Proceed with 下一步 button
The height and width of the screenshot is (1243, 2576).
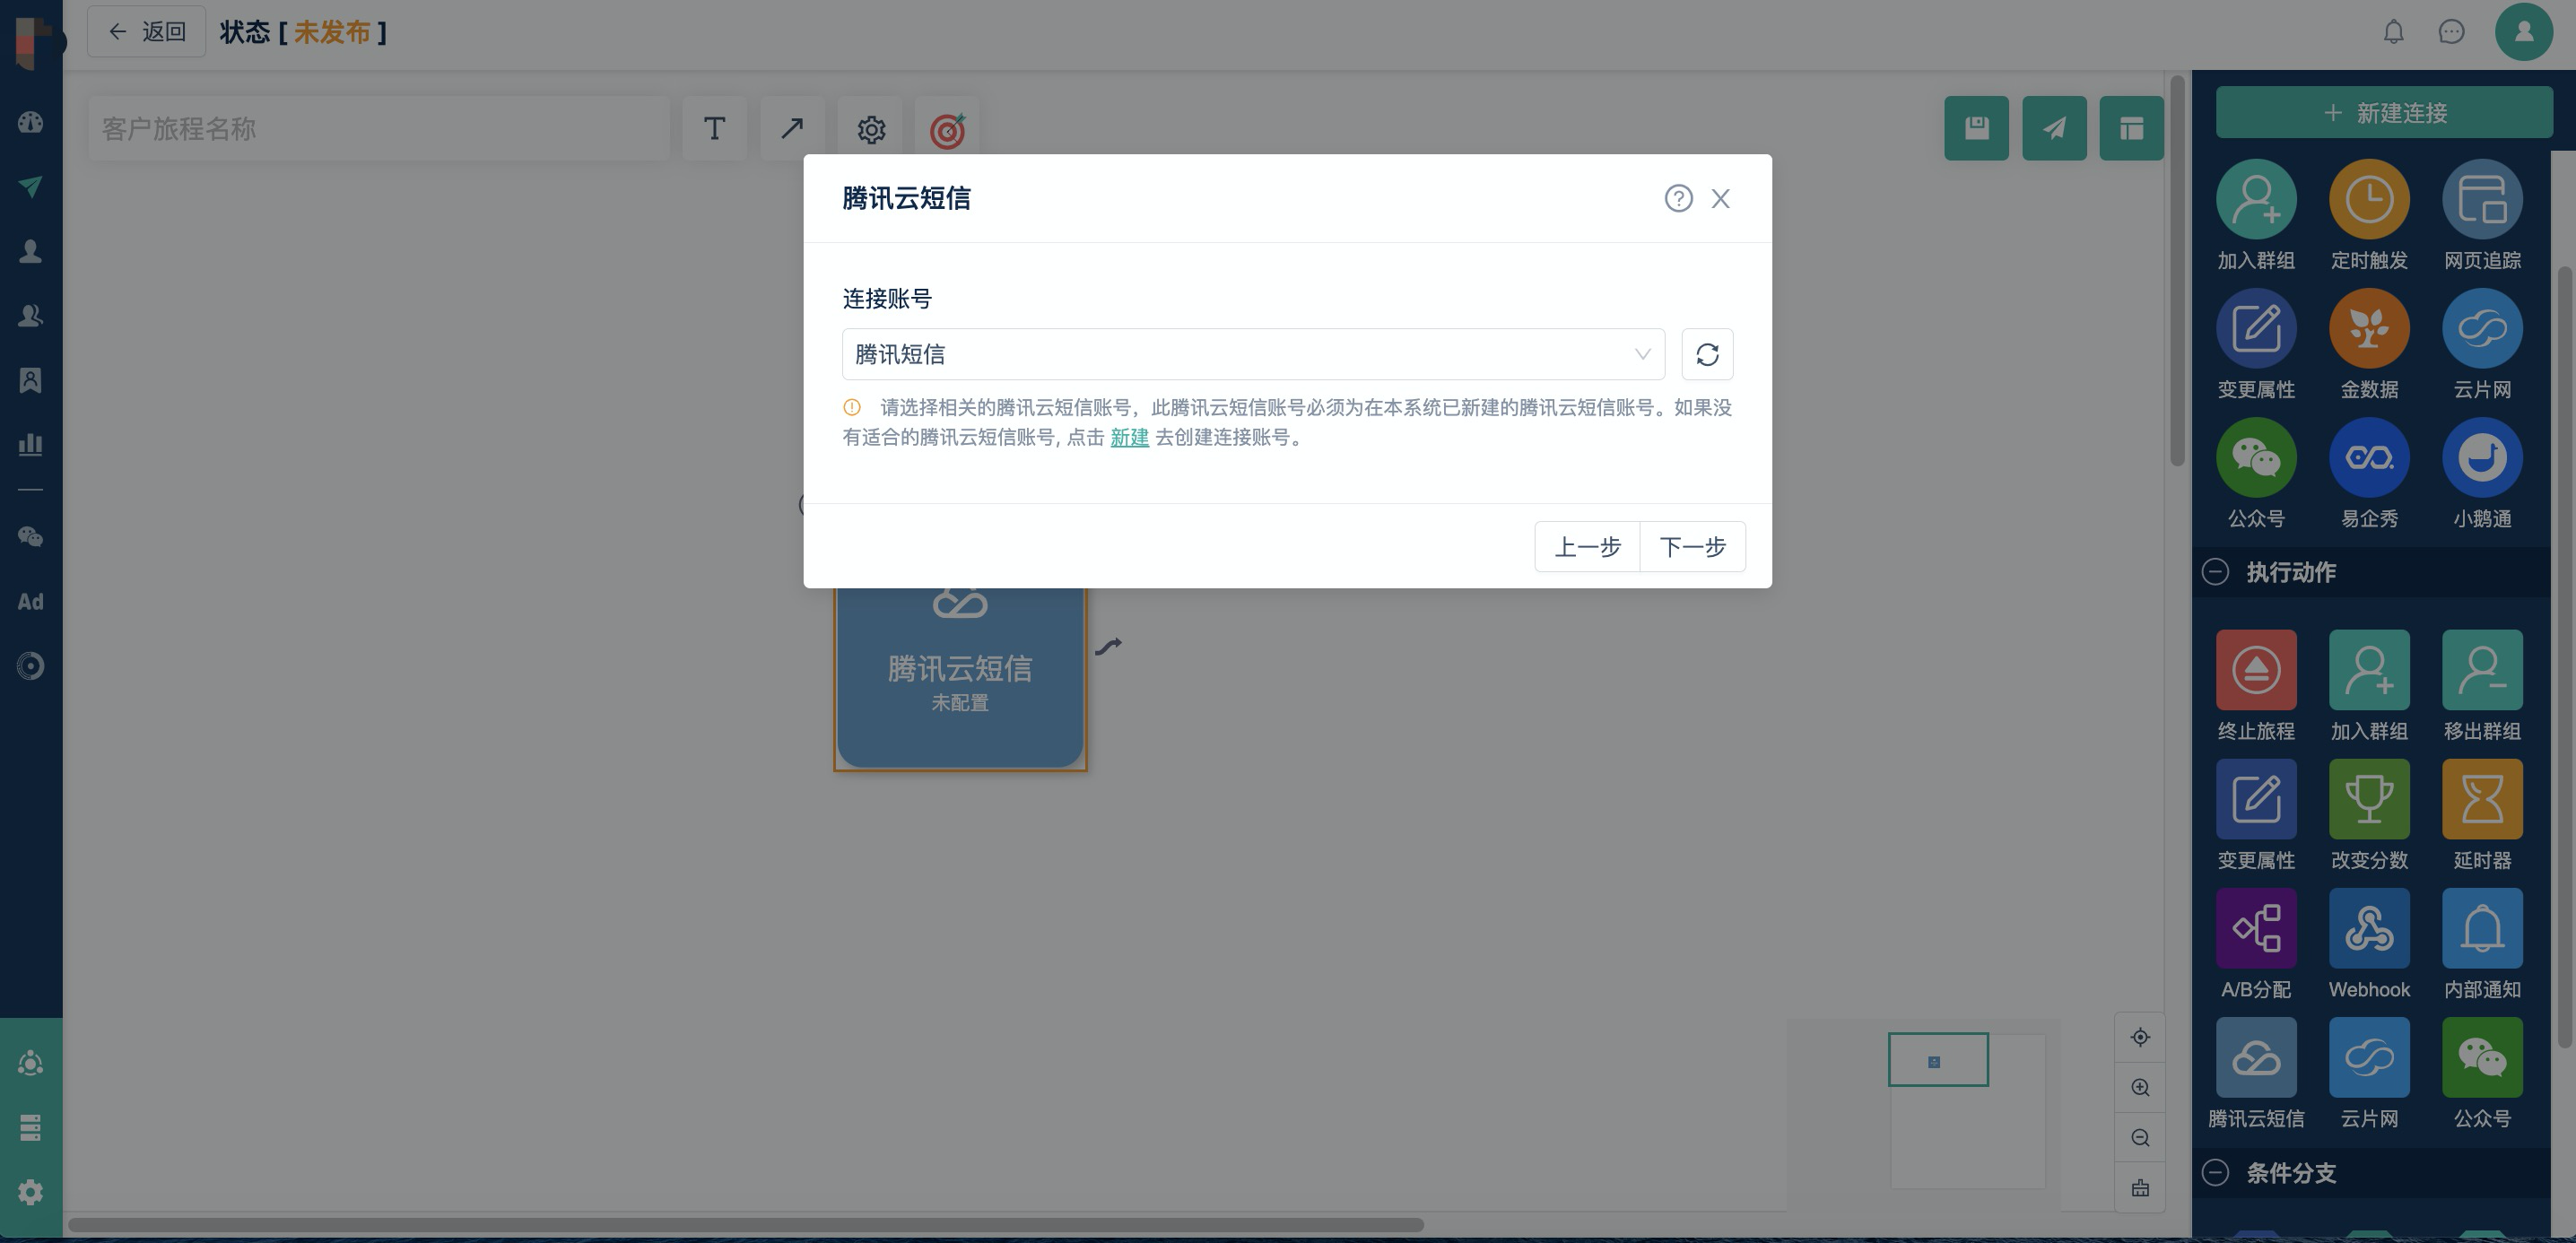tap(1693, 546)
